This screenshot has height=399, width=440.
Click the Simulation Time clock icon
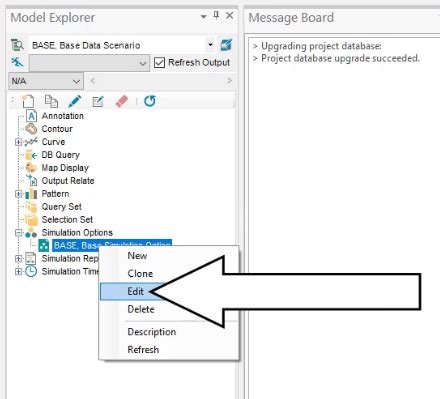pyautogui.click(x=31, y=272)
